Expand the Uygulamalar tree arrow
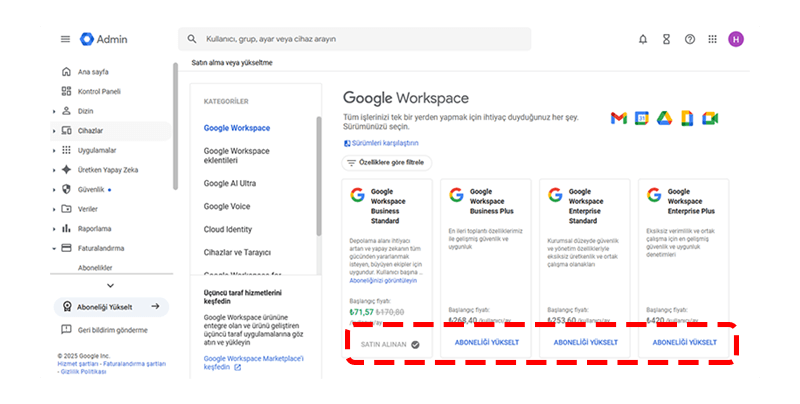800x404 pixels. pos(54,150)
